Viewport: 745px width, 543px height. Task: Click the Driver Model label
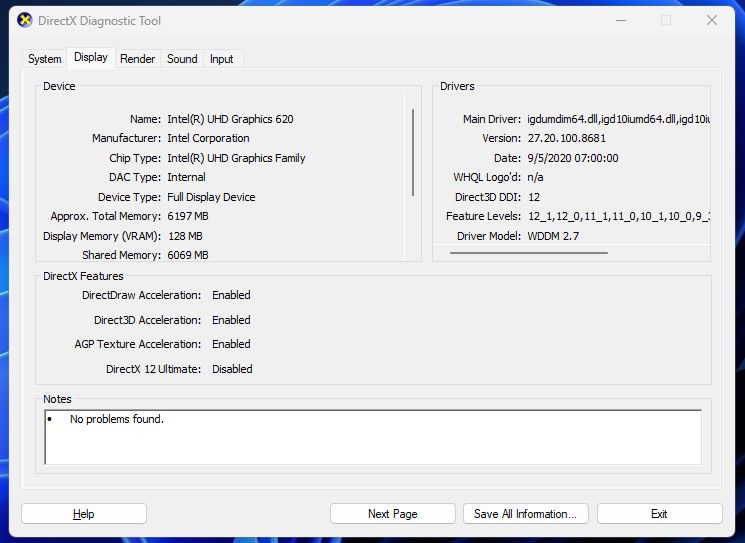coord(489,236)
